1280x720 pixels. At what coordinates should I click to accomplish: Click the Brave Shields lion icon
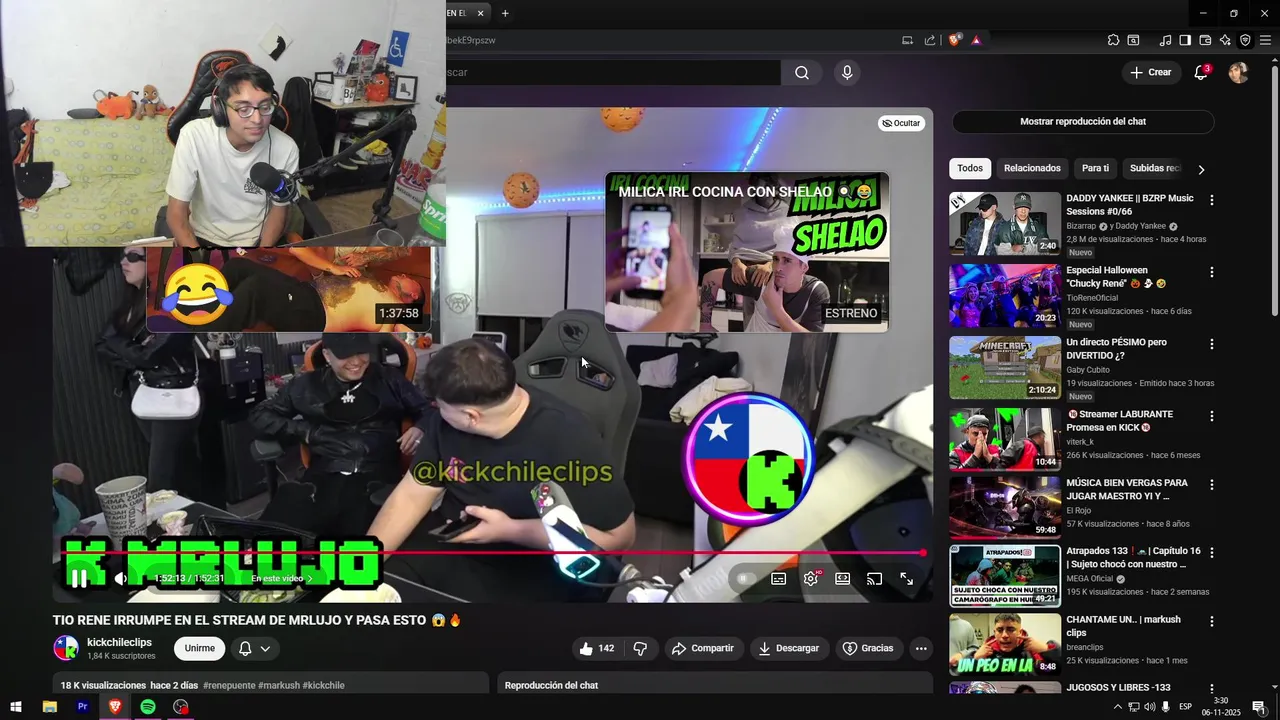pyautogui.click(x=955, y=40)
